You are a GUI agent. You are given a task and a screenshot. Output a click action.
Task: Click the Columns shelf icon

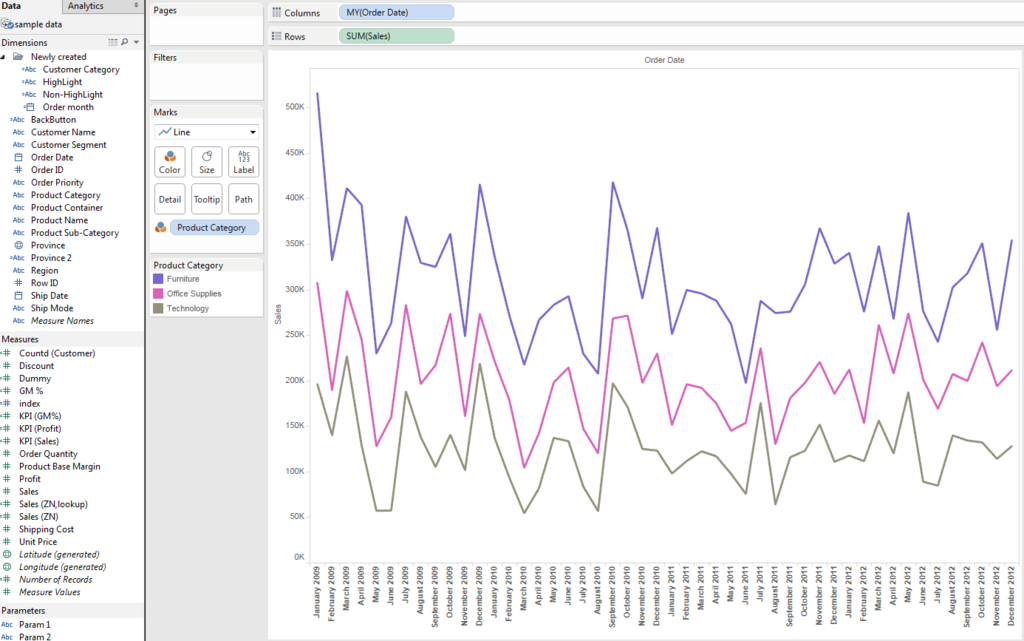click(277, 12)
